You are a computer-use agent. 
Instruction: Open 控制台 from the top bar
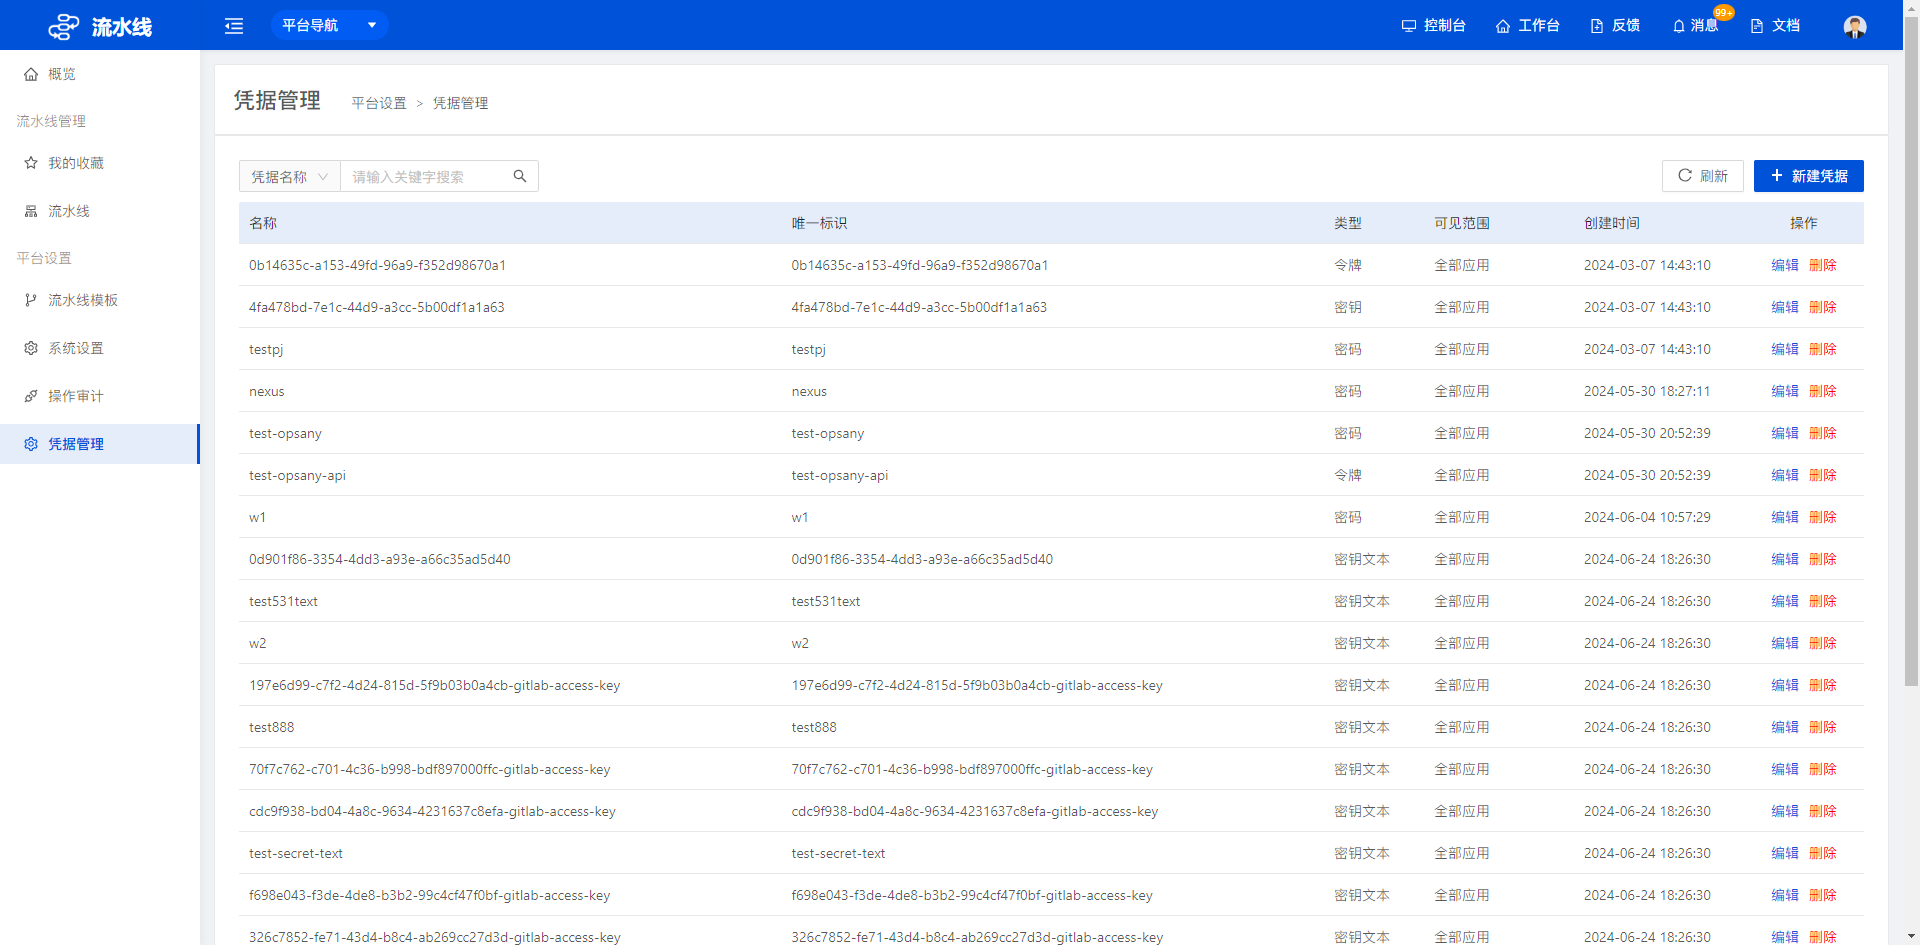coord(1434,25)
